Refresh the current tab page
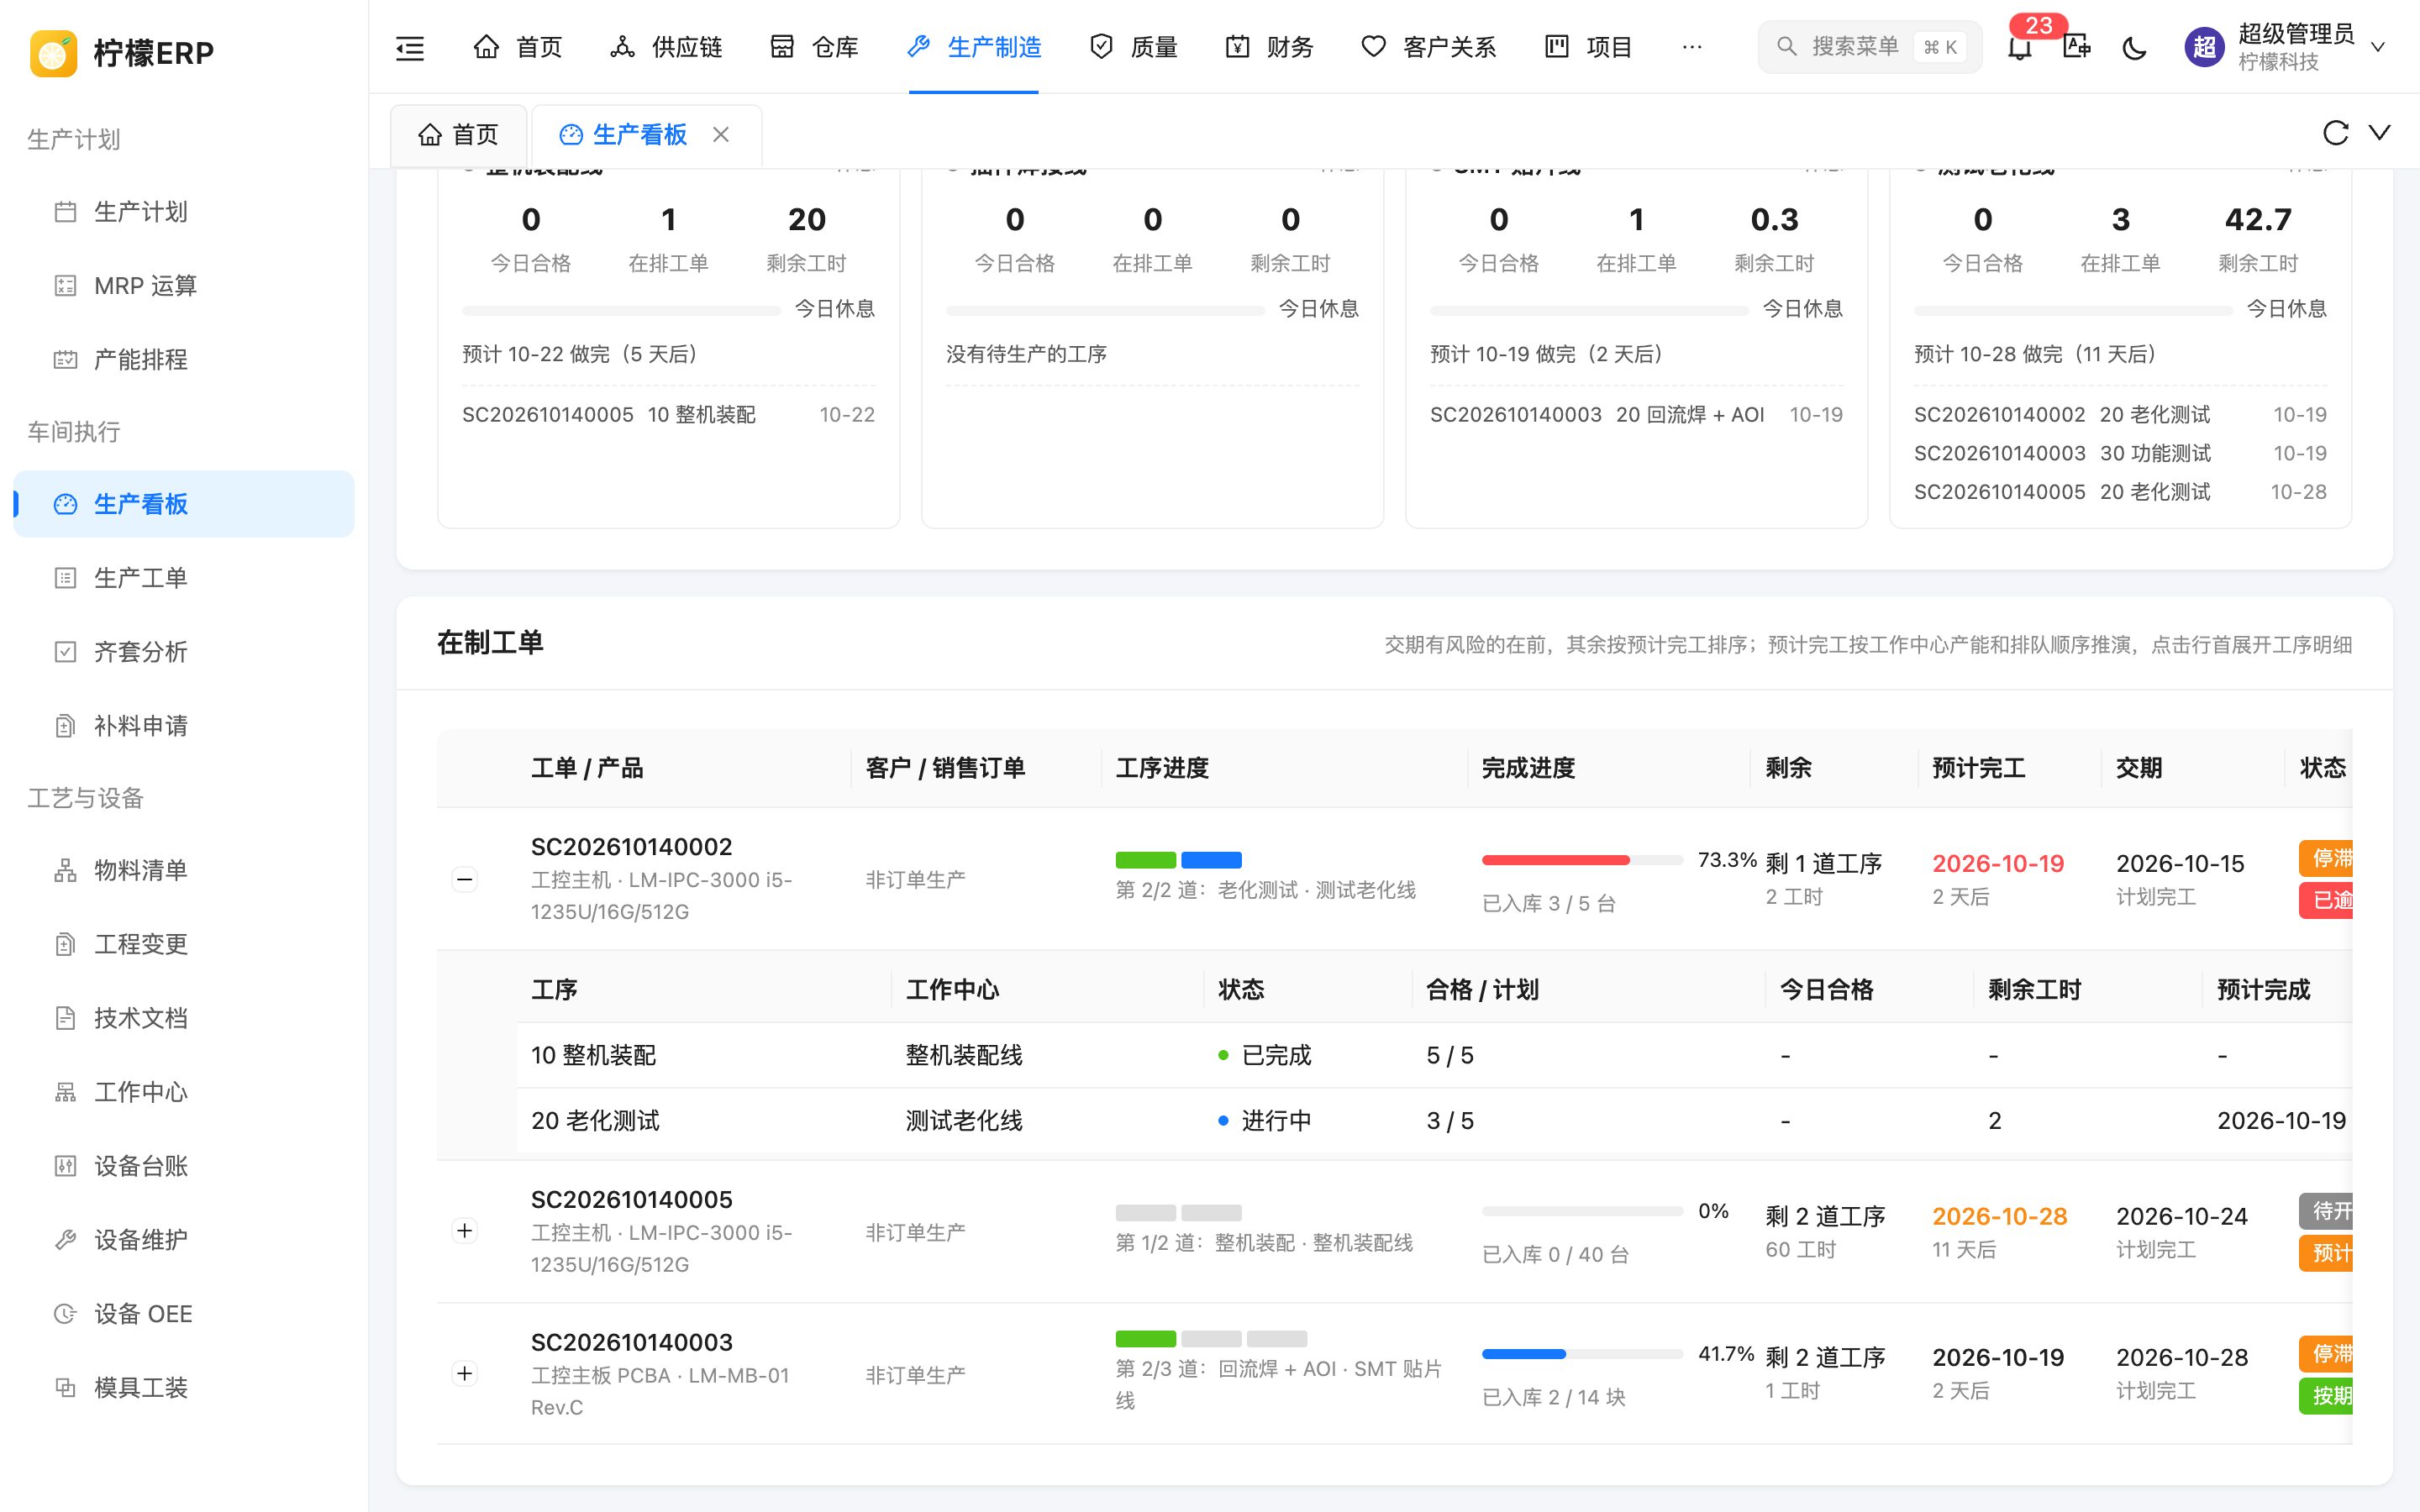 click(x=2335, y=133)
